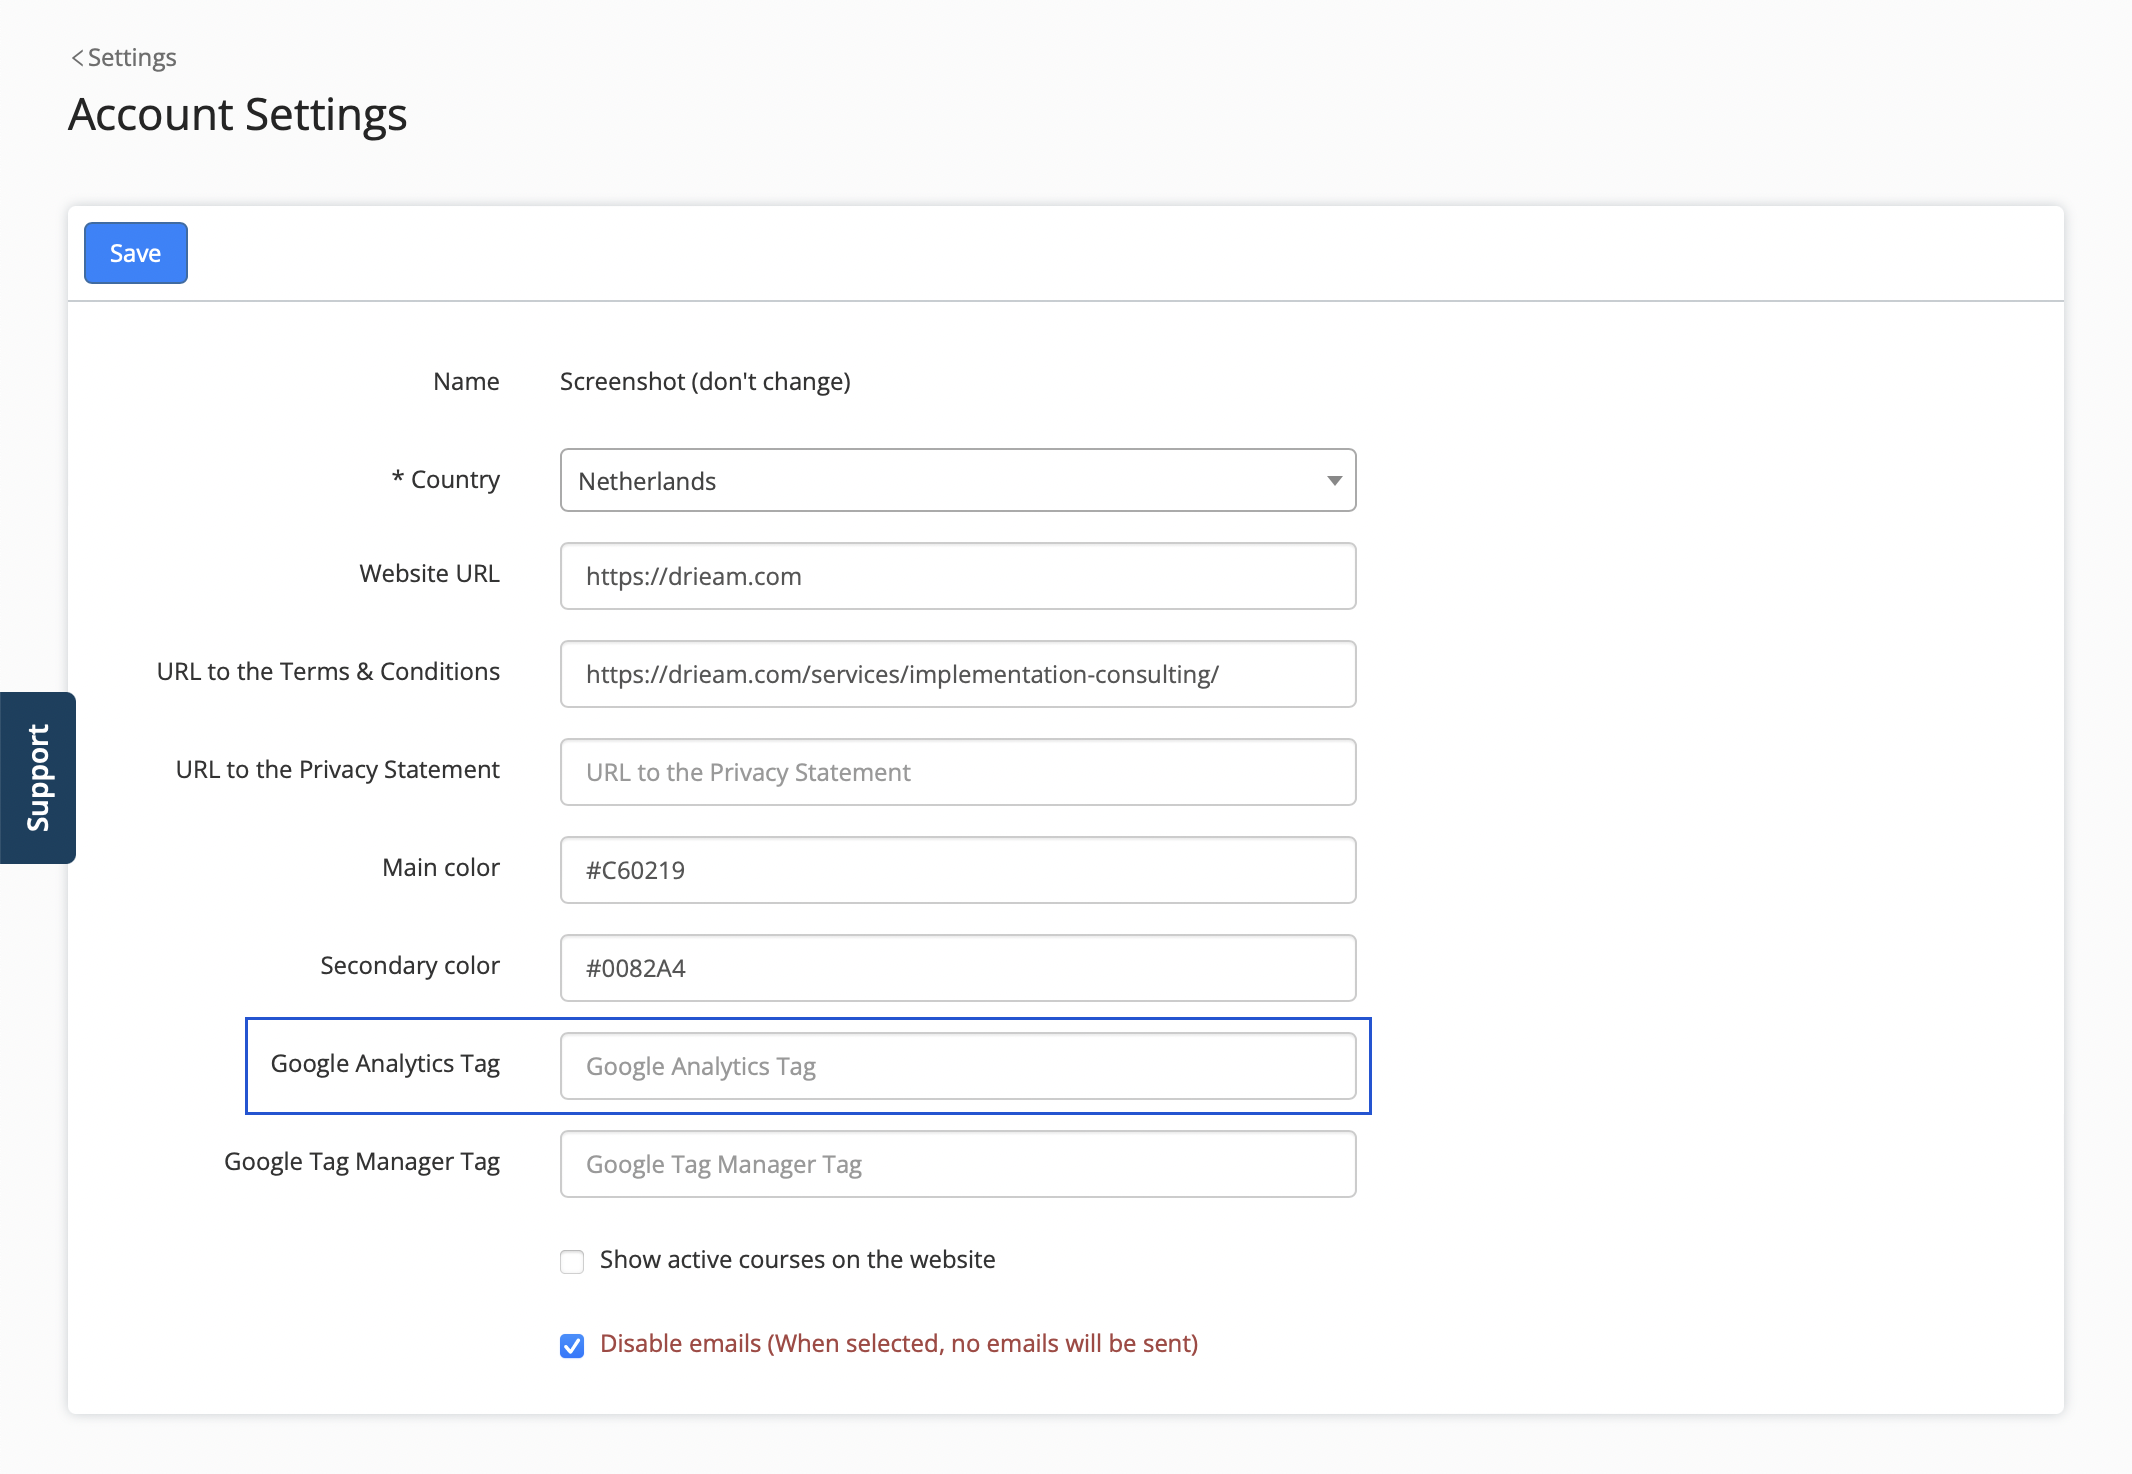The width and height of the screenshot is (2132, 1474).
Task: Focus the Google Analytics Tag field
Action: [x=958, y=1066]
